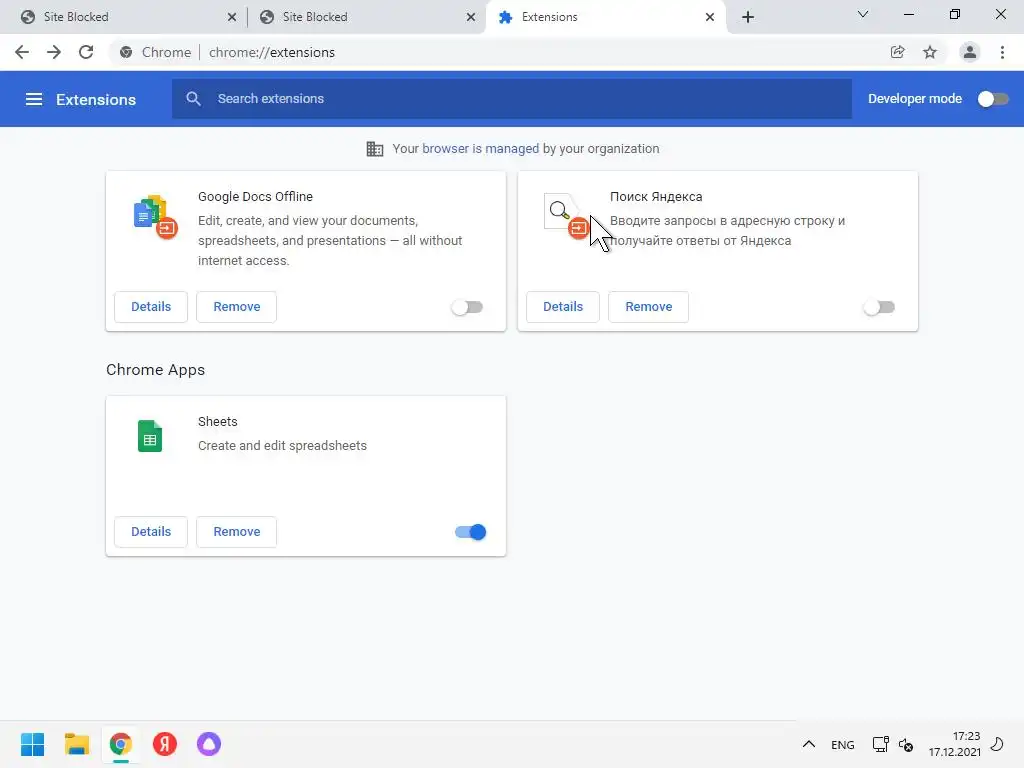Reload the extensions page

click(x=86, y=52)
